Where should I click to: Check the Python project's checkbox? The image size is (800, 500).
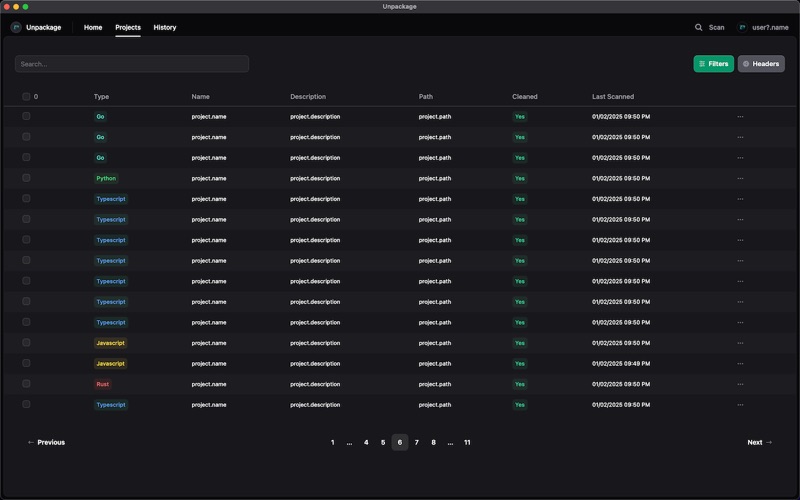pos(26,178)
